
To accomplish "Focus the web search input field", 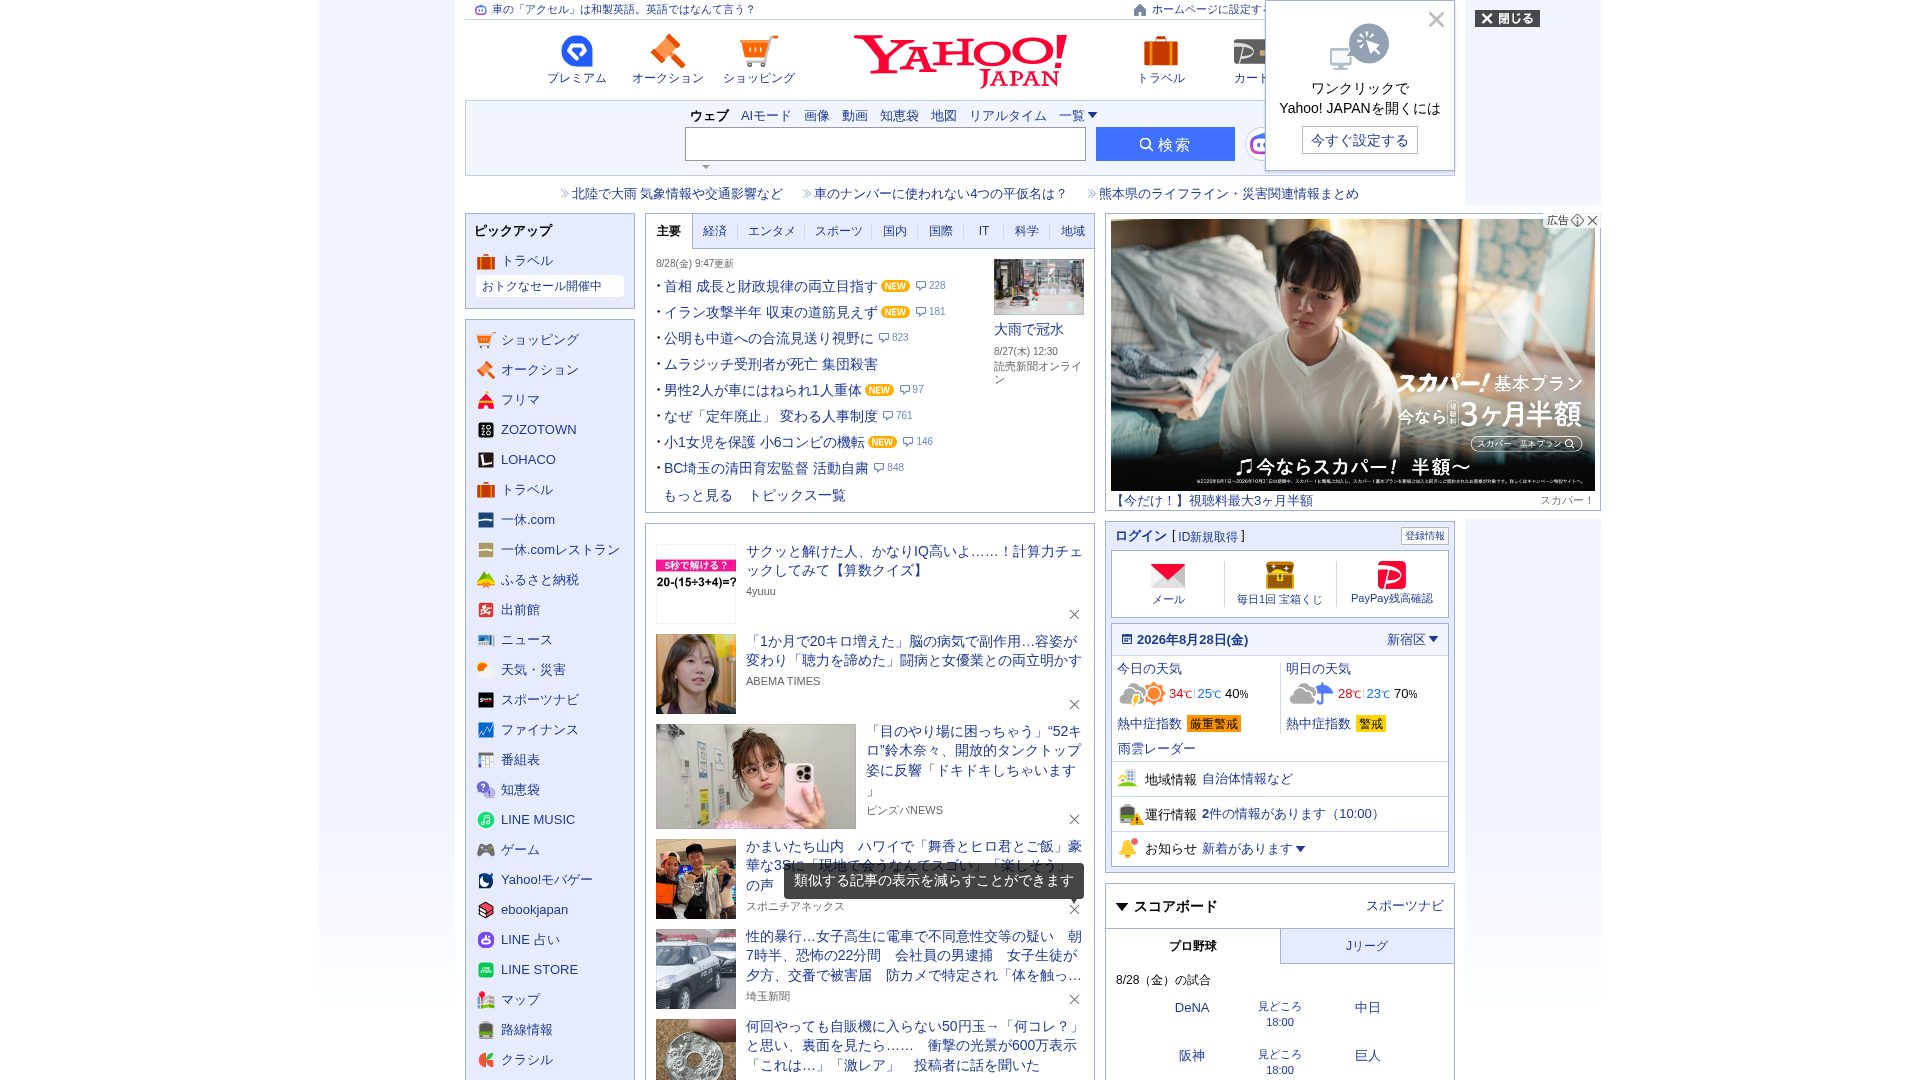I will 885,144.
